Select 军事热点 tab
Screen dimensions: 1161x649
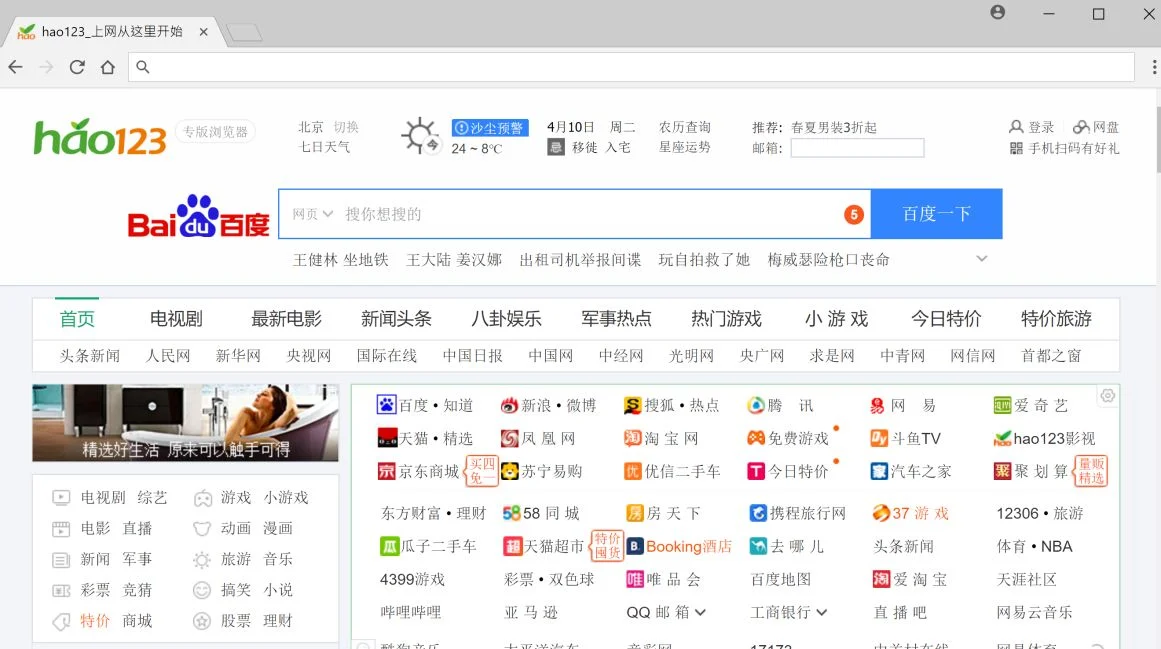pyautogui.click(x=616, y=319)
